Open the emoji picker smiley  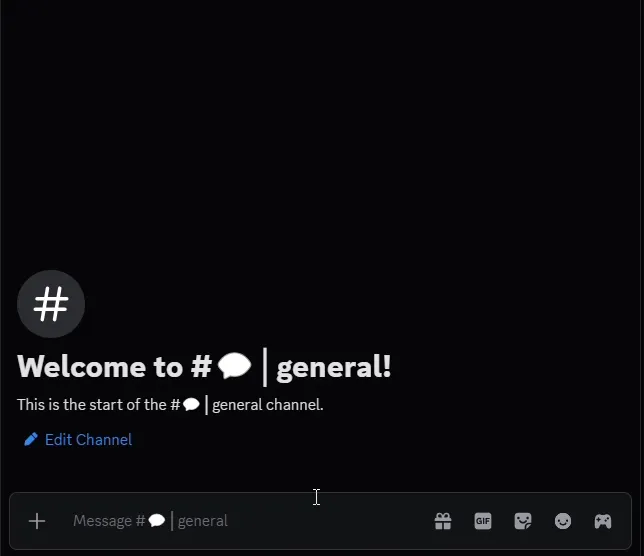563,521
